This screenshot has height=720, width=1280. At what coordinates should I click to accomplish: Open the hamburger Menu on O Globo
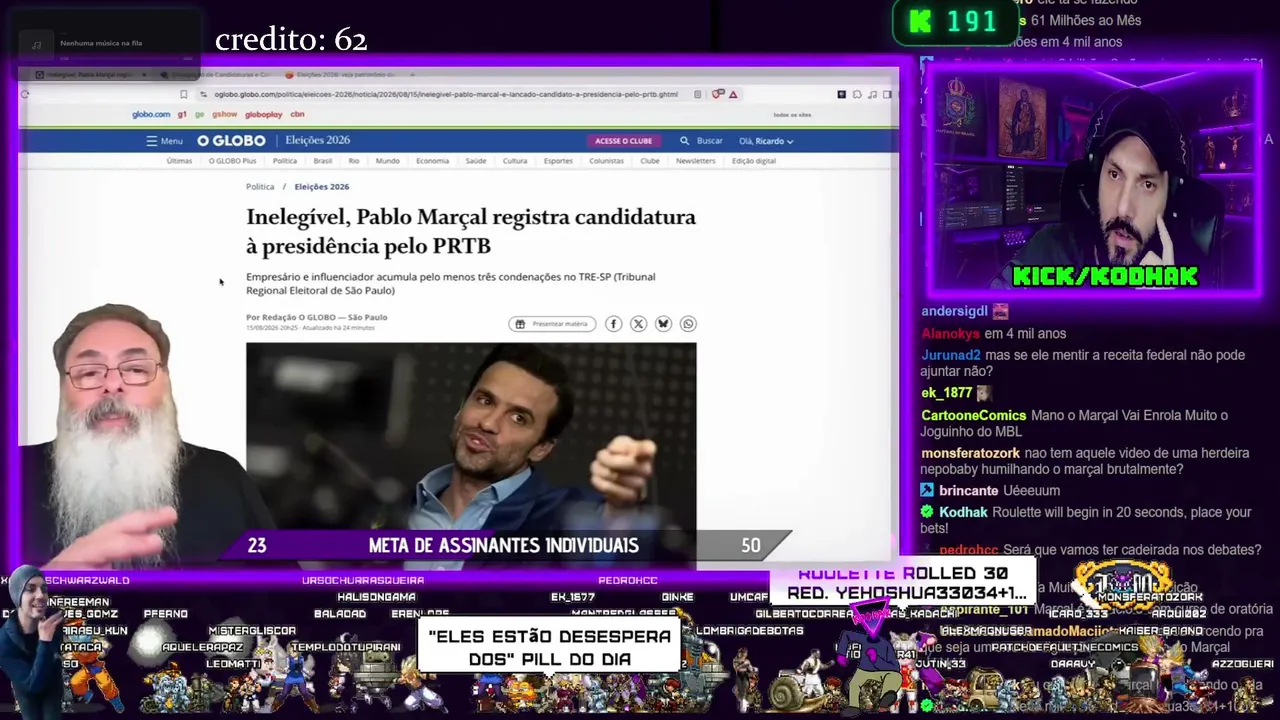tap(164, 141)
